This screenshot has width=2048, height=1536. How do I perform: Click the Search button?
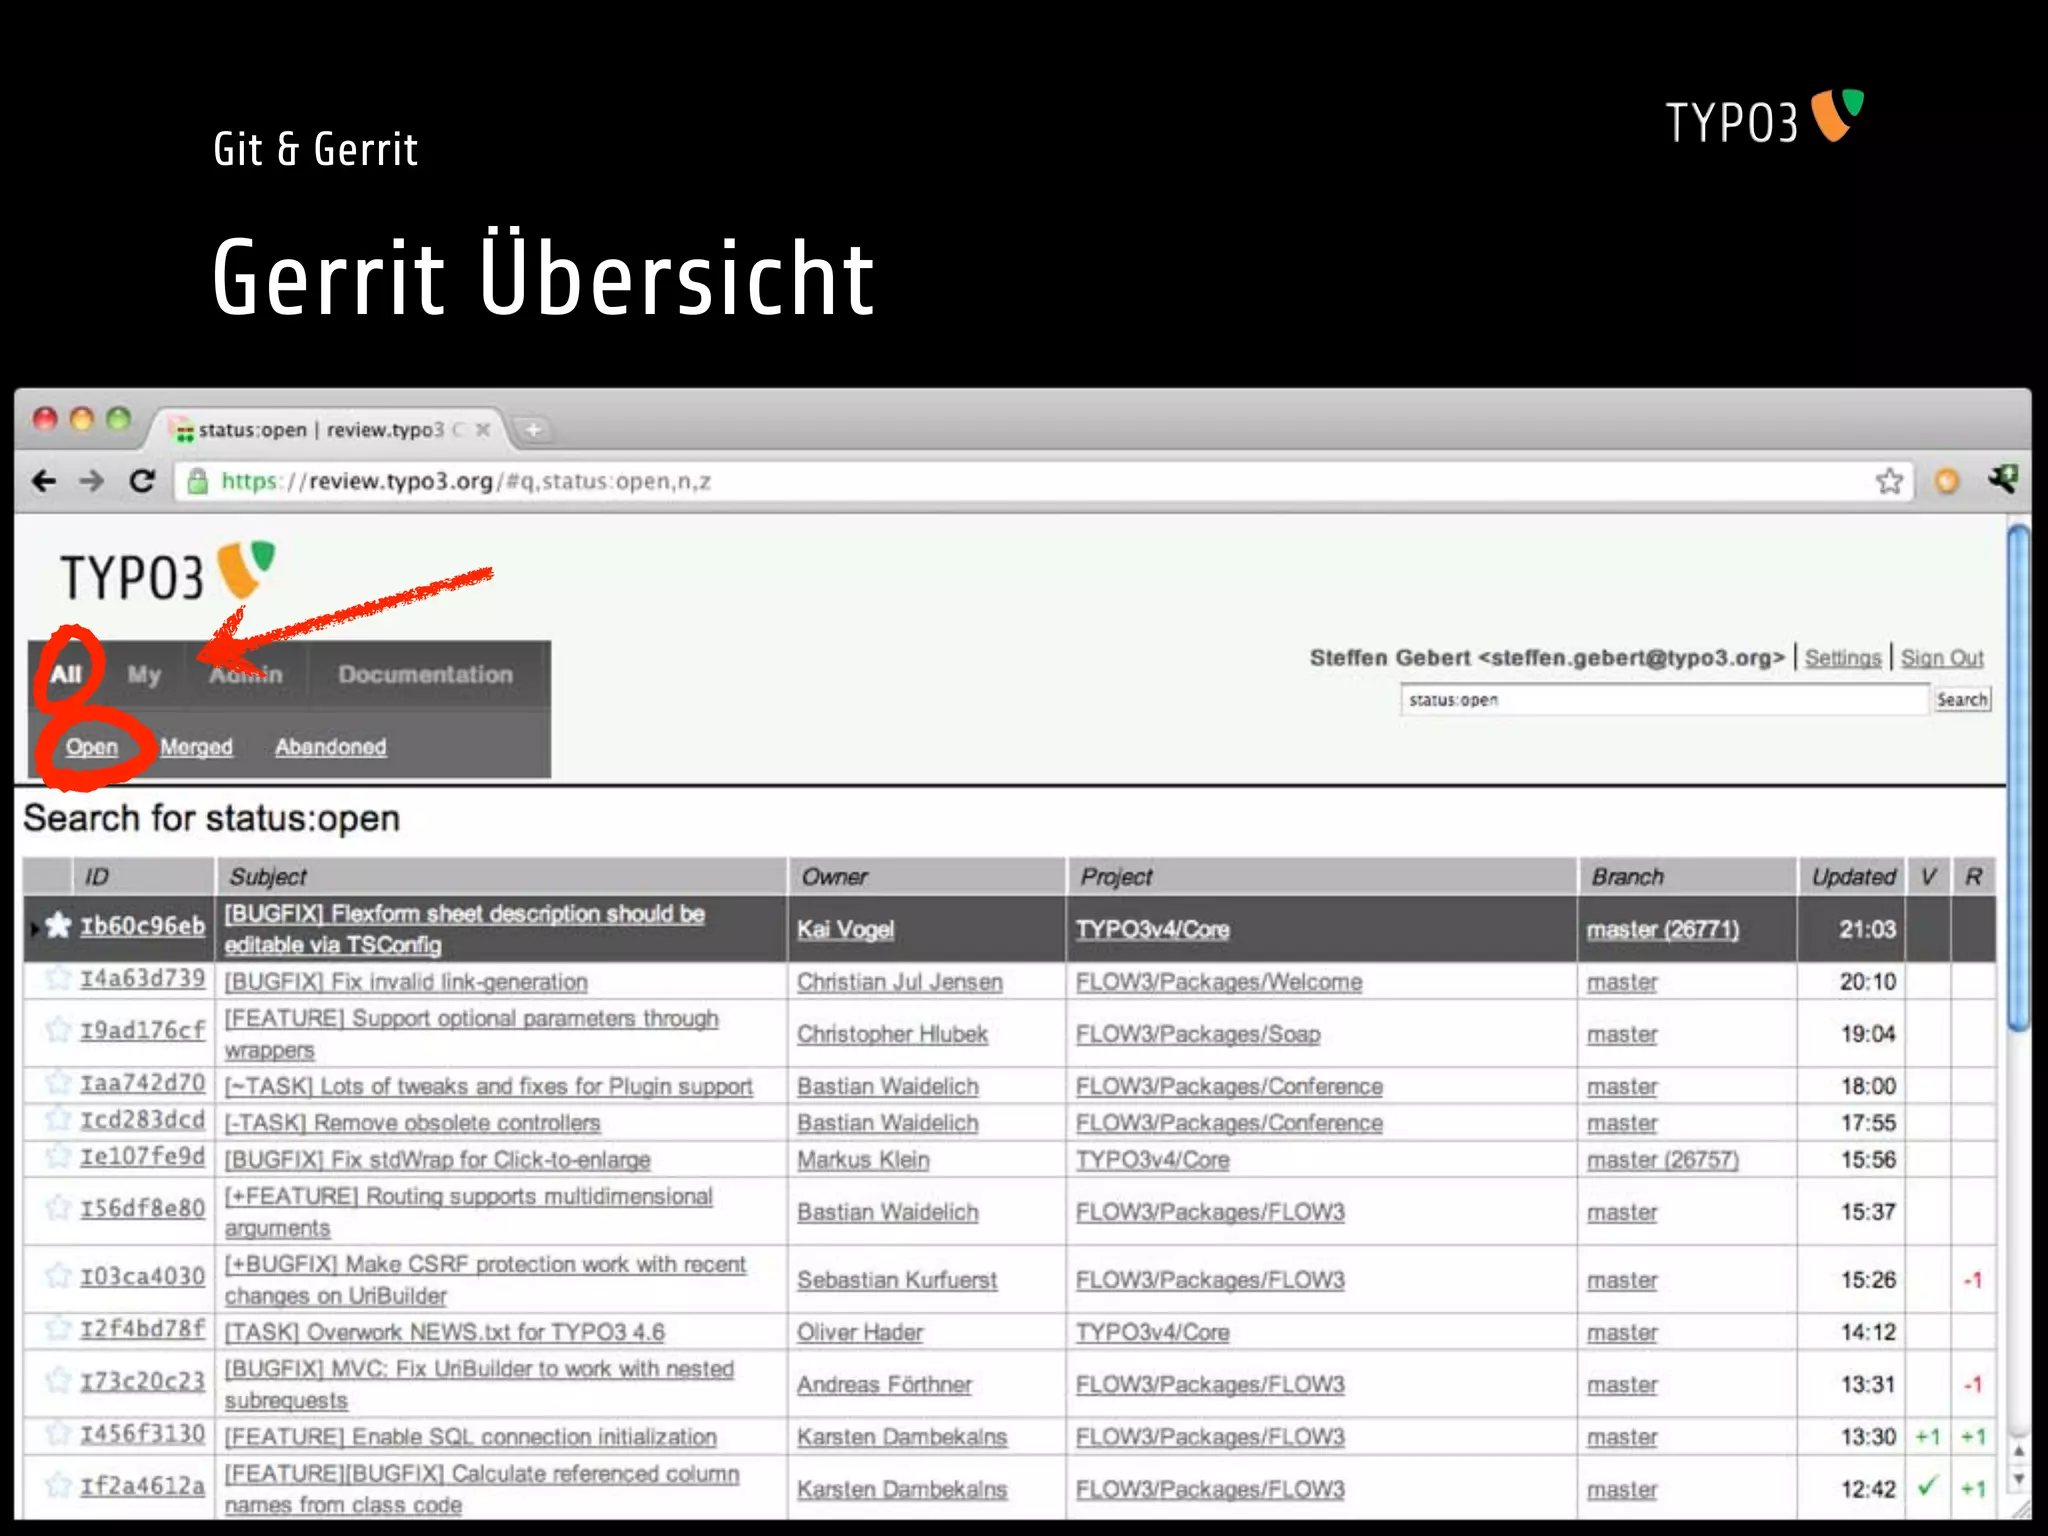tap(1962, 700)
